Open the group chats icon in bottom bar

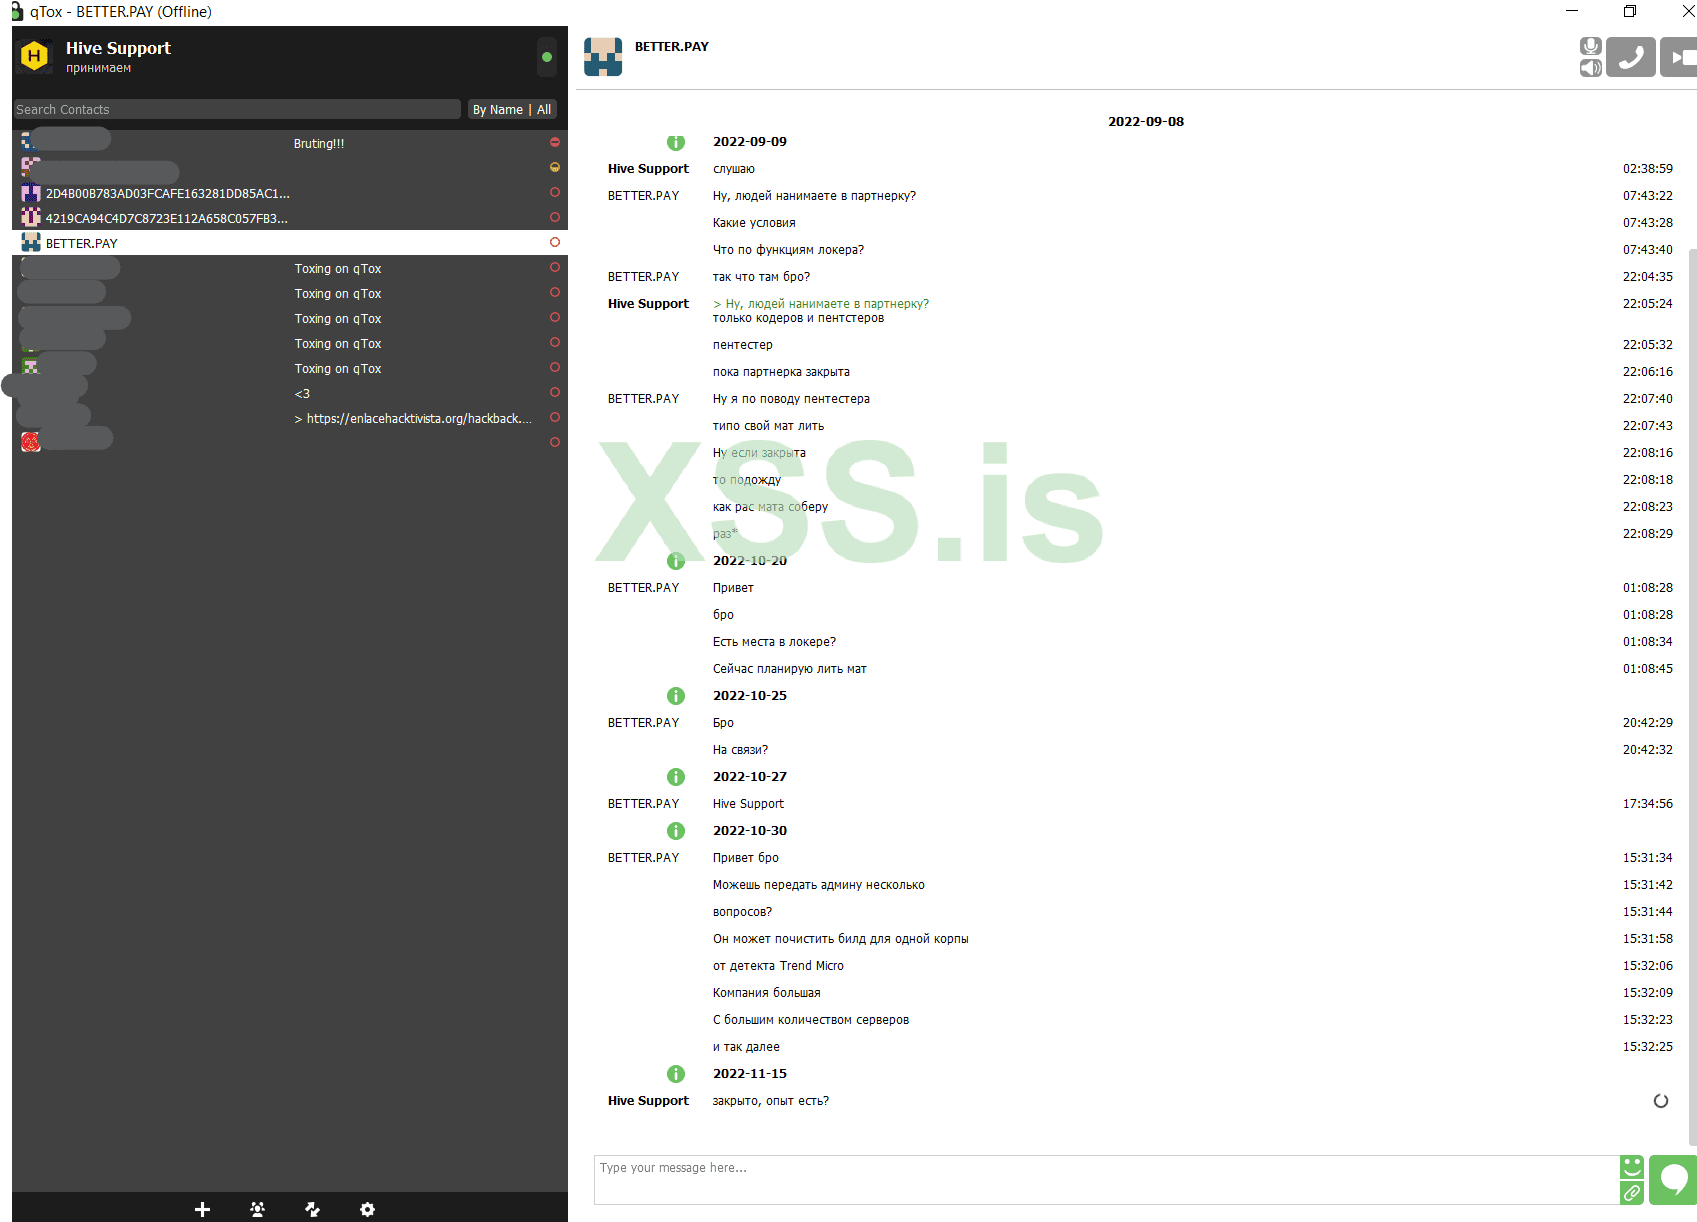(257, 1209)
